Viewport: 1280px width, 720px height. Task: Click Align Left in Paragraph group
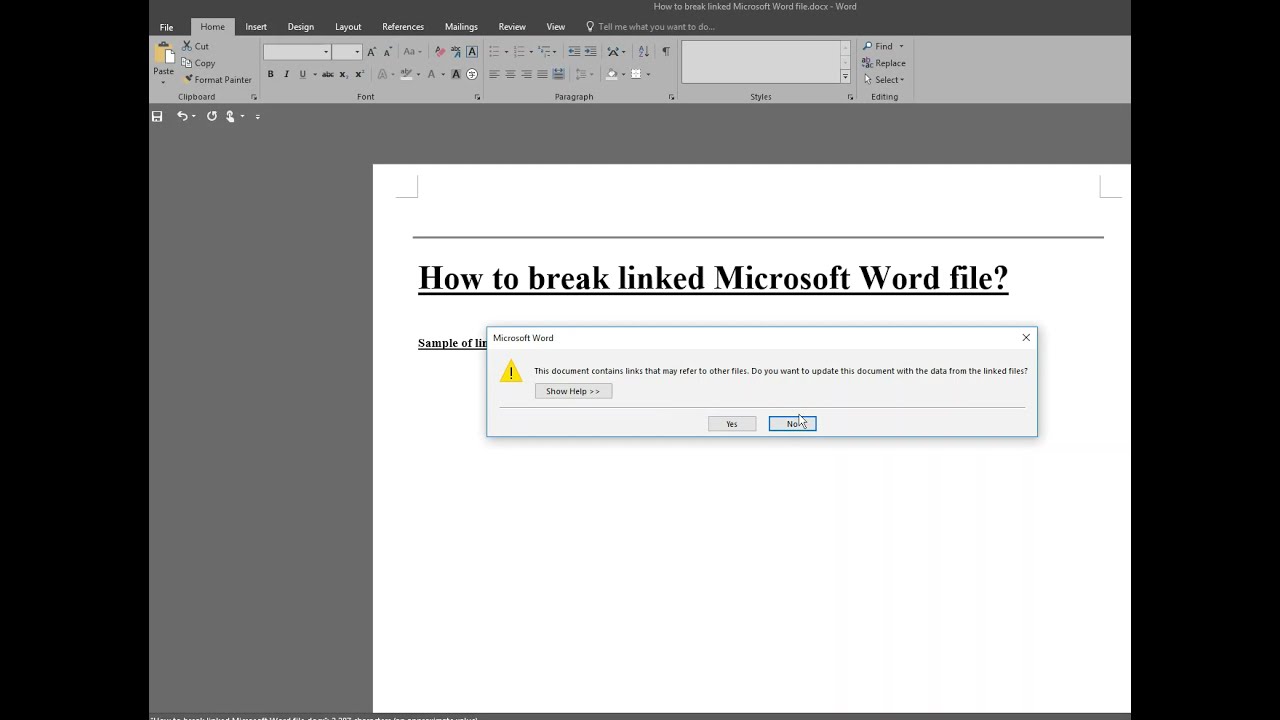coord(494,74)
